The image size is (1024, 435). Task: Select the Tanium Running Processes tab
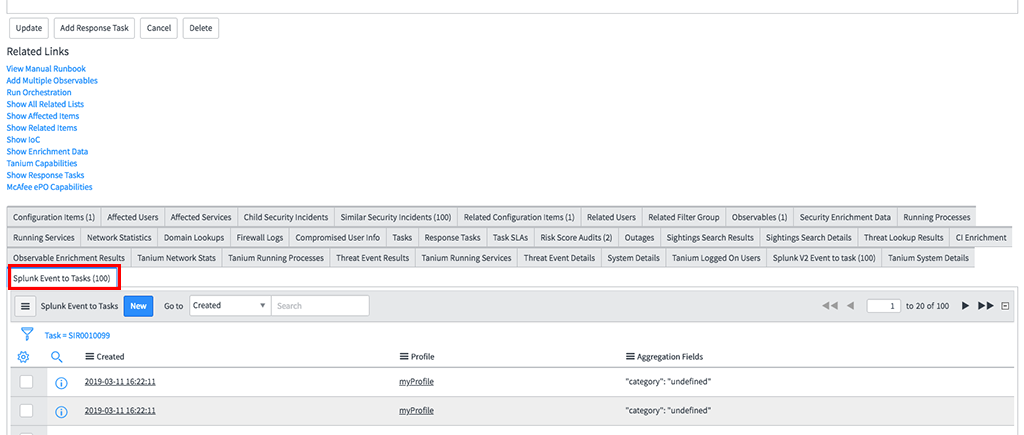[276, 258]
